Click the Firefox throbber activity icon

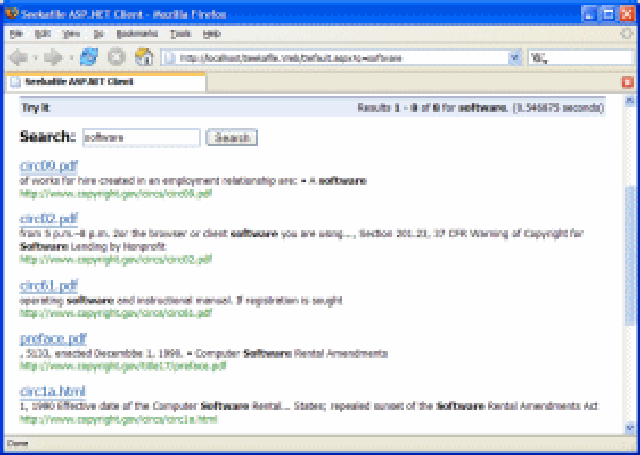626,33
